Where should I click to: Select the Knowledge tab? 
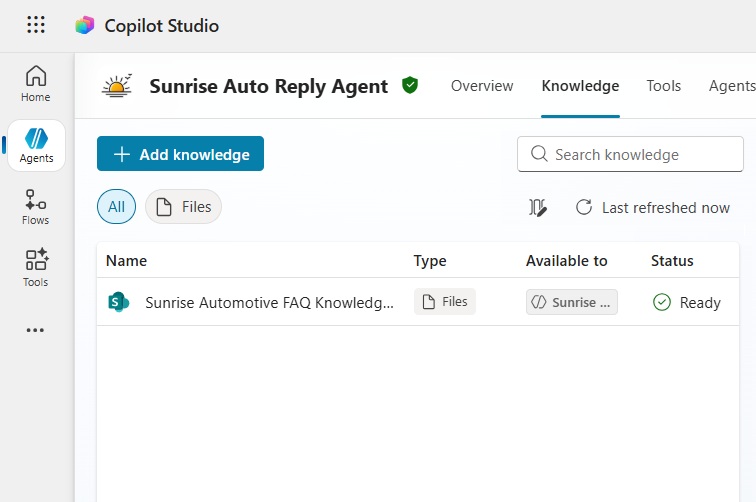point(580,86)
